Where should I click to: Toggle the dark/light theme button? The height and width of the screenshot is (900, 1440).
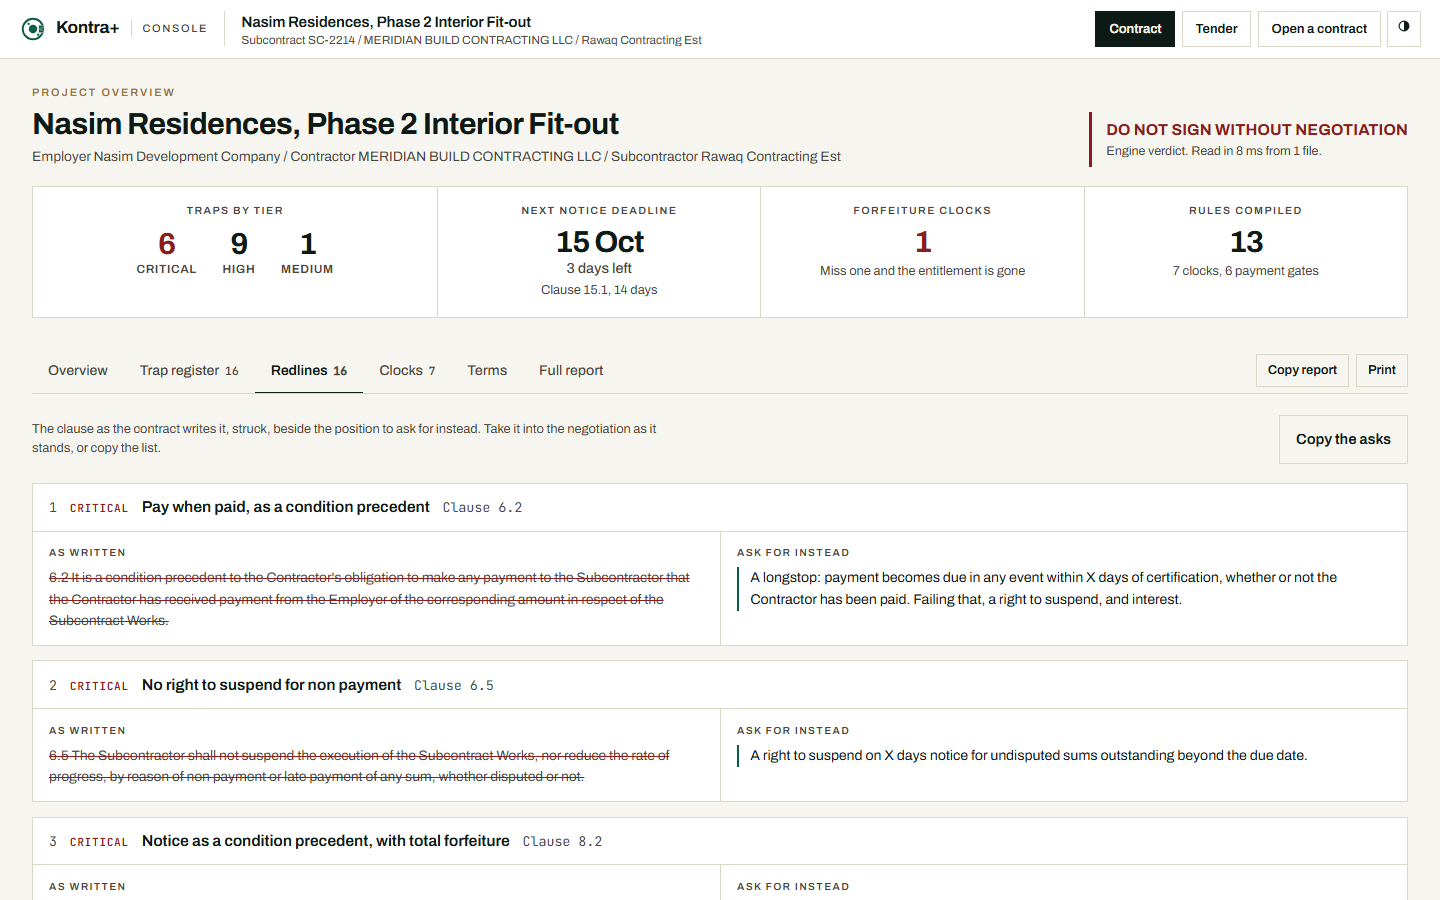(1404, 28)
